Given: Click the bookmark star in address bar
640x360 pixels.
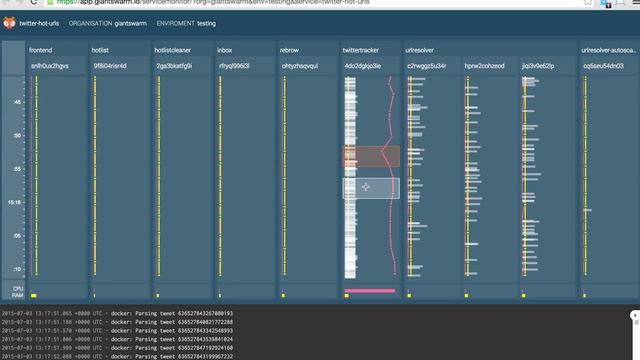Looking at the screenshot, I should pyautogui.click(x=588, y=2).
